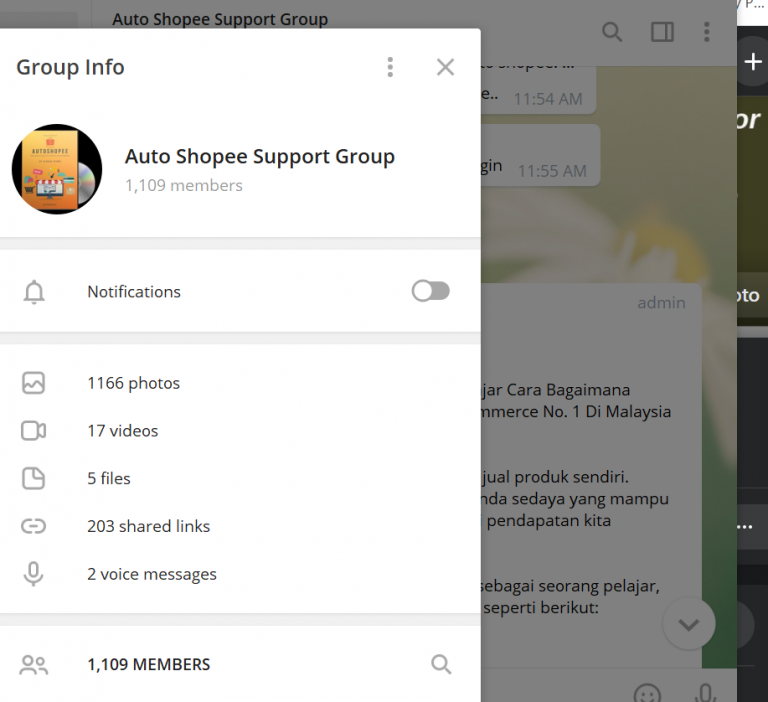Open the 17 videos list

[x=240, y=431]
